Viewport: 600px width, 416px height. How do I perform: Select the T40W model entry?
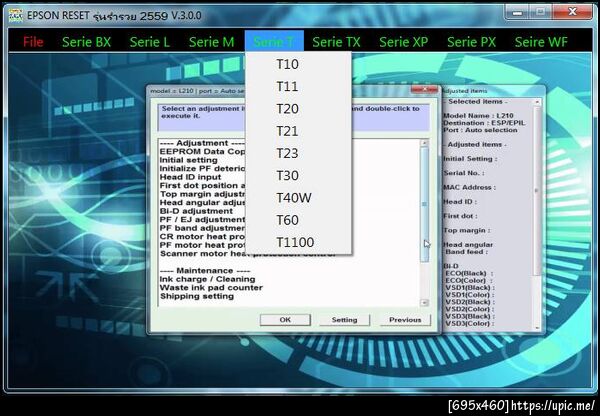(298, 198)
